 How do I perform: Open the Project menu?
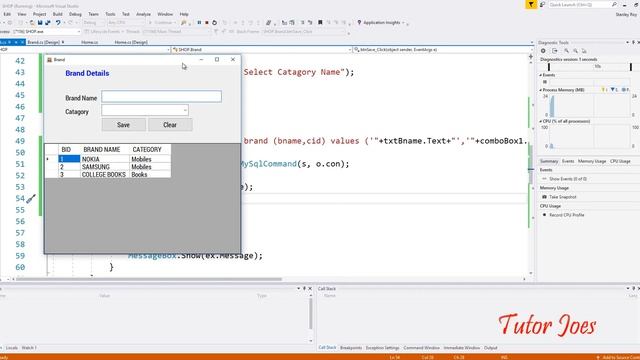click(39, 14)
